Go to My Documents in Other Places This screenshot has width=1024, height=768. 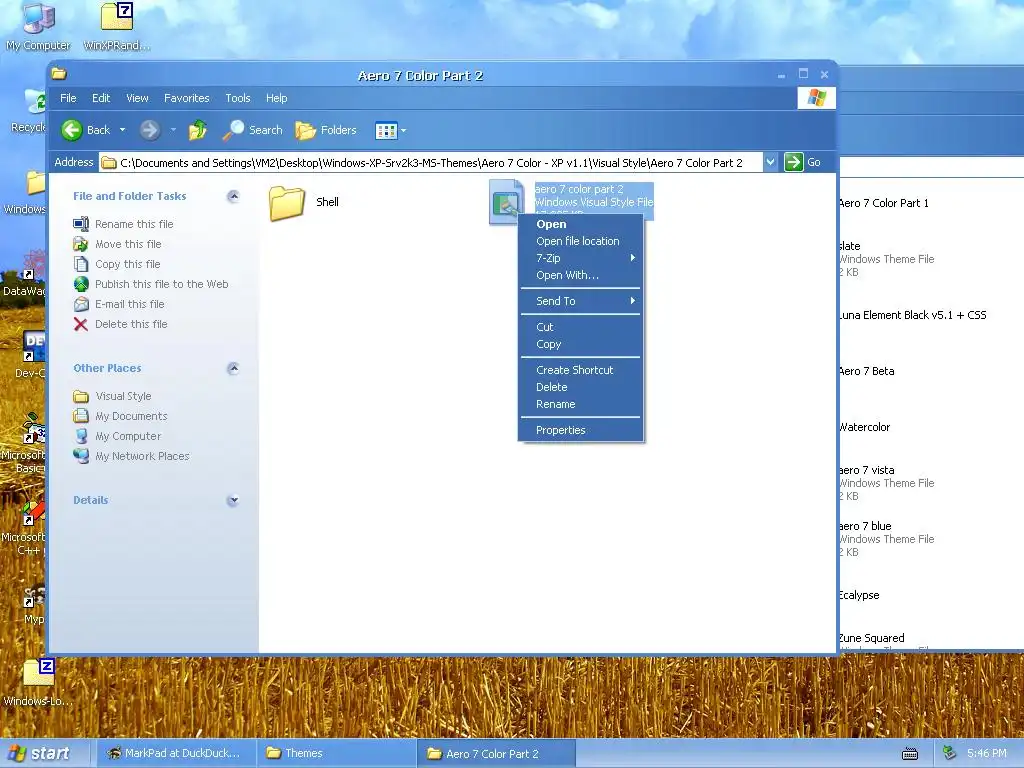click(131, 416)
